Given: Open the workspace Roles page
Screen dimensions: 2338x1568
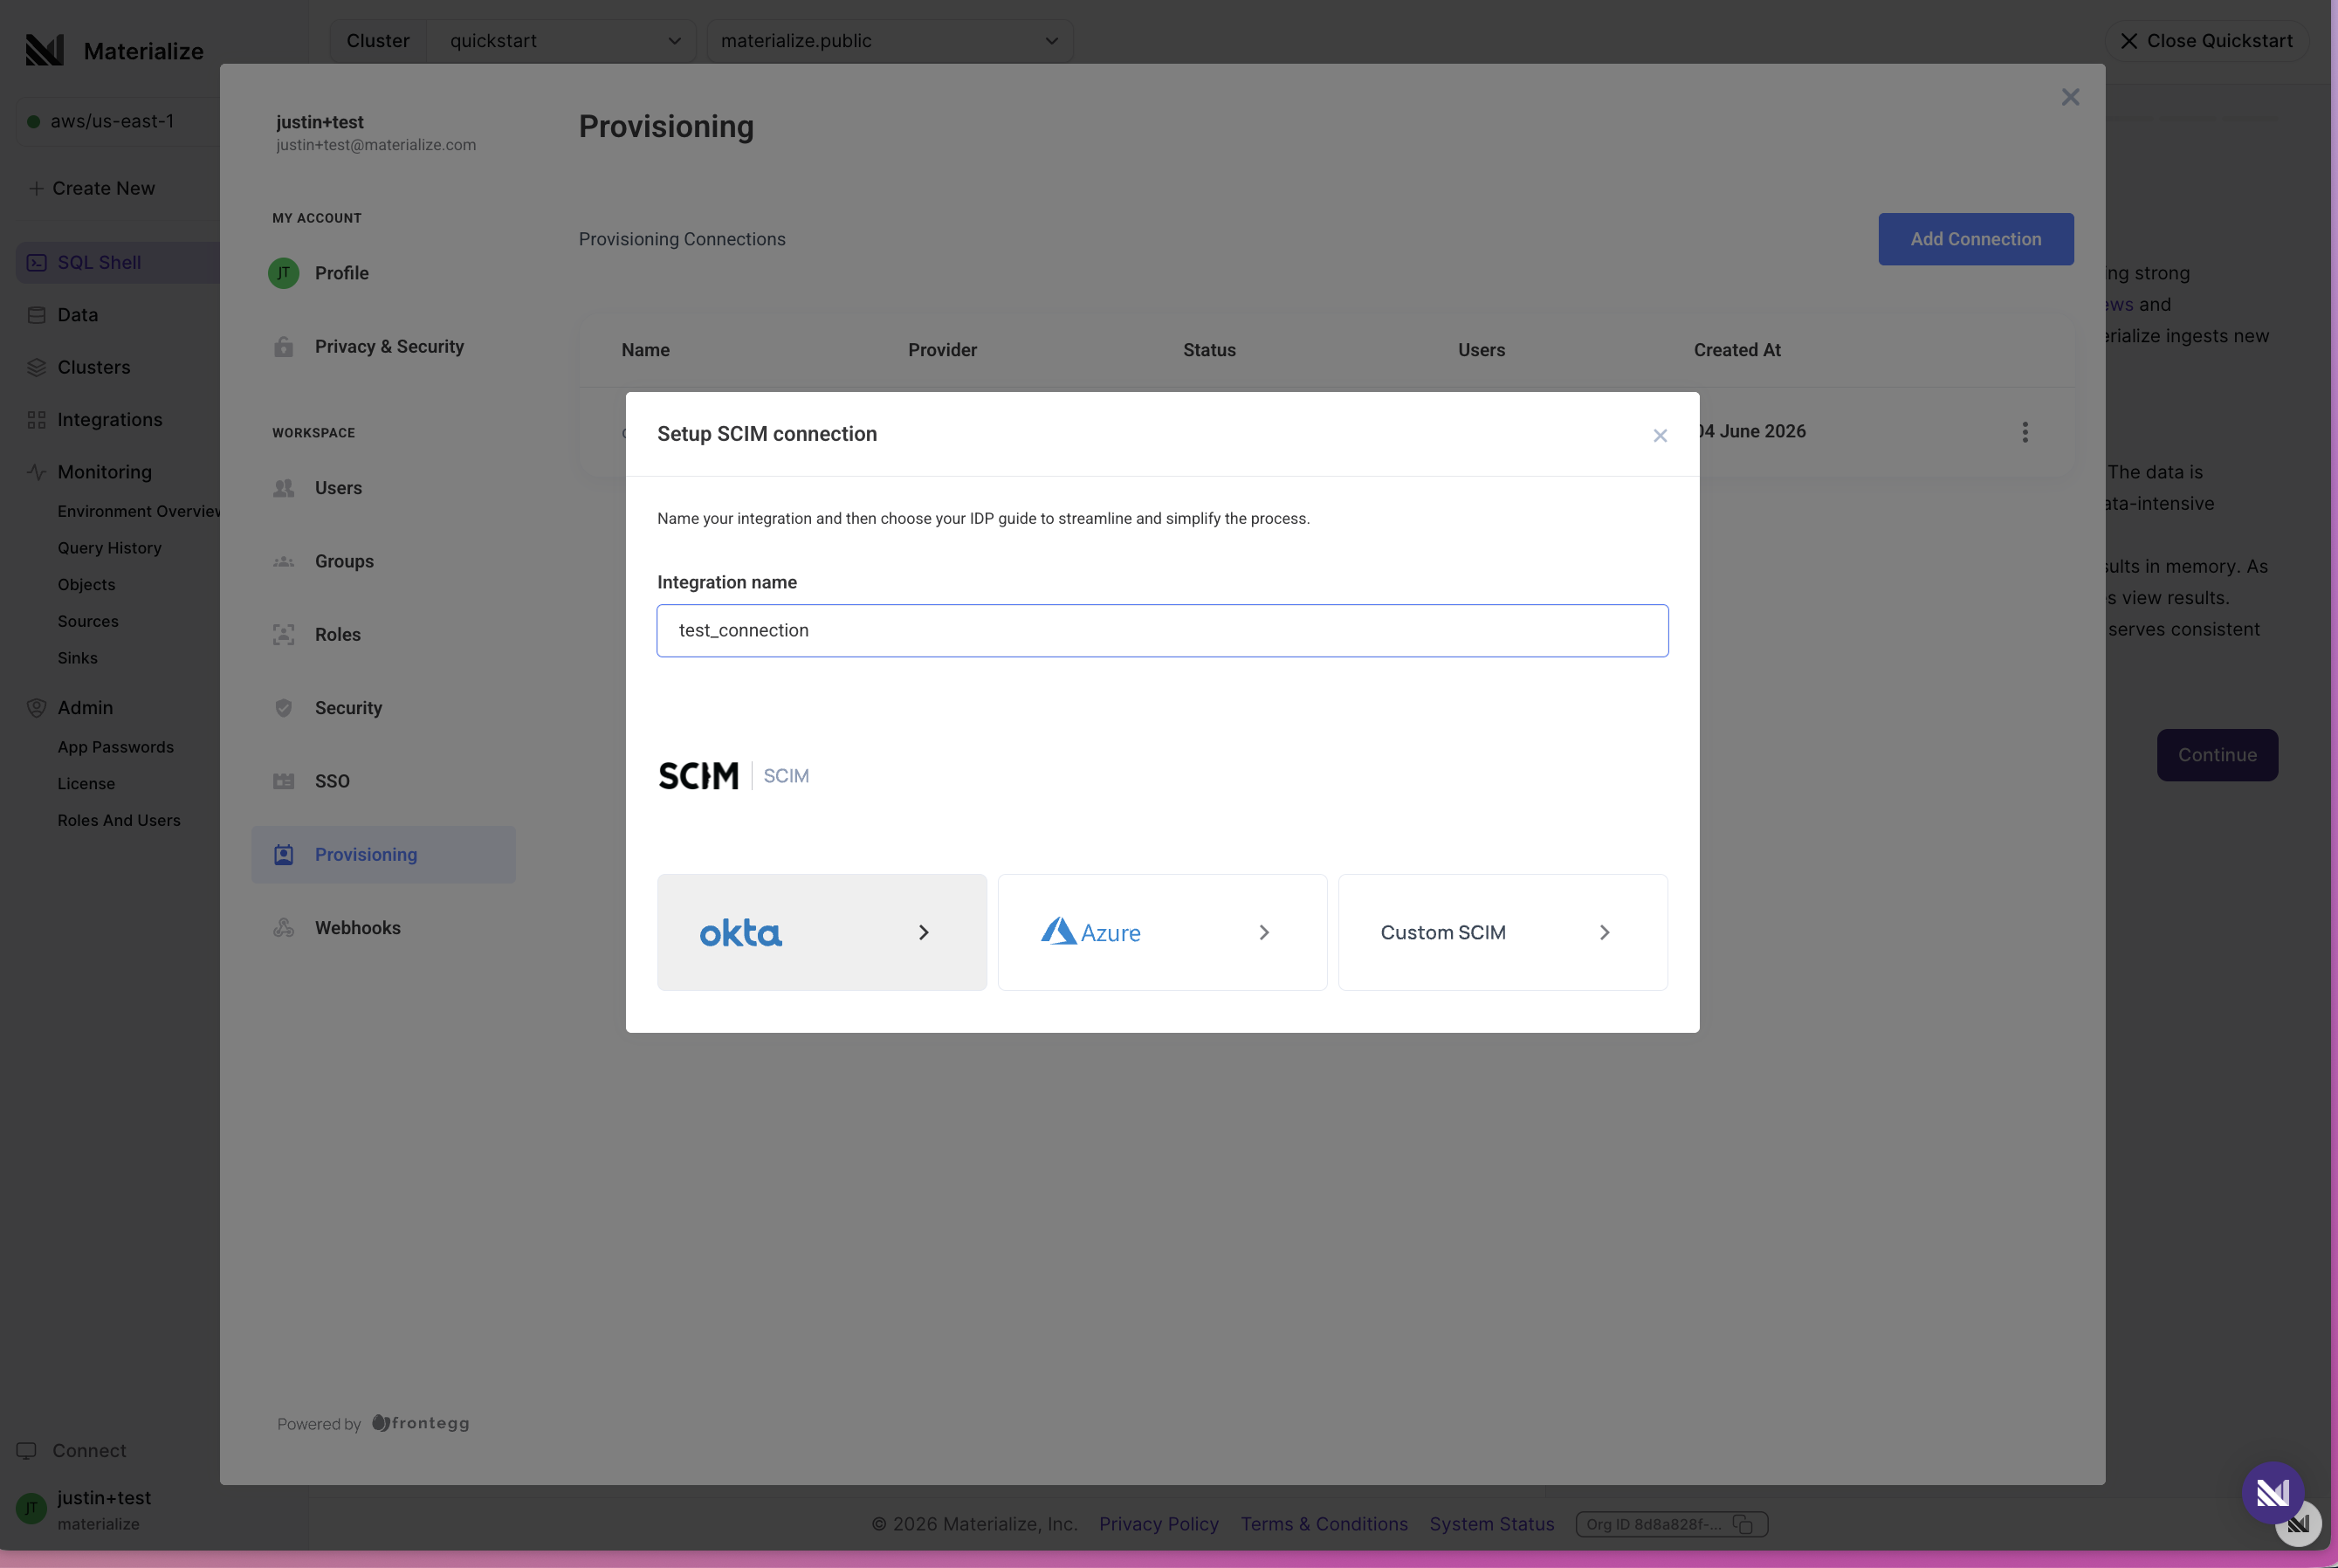Looking at the screenshot, I should point(383,634).
